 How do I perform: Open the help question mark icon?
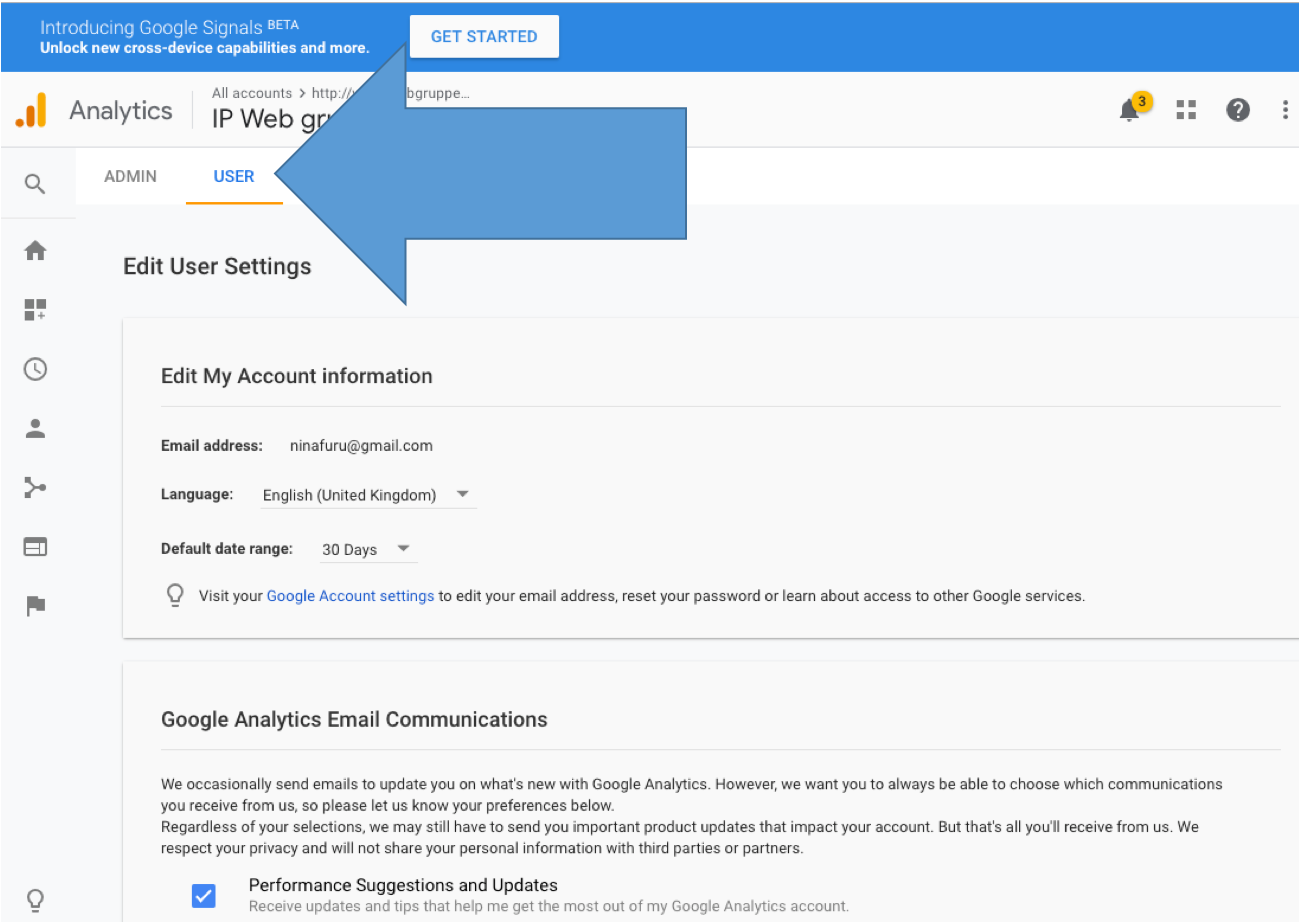[x=1238, y=110]
